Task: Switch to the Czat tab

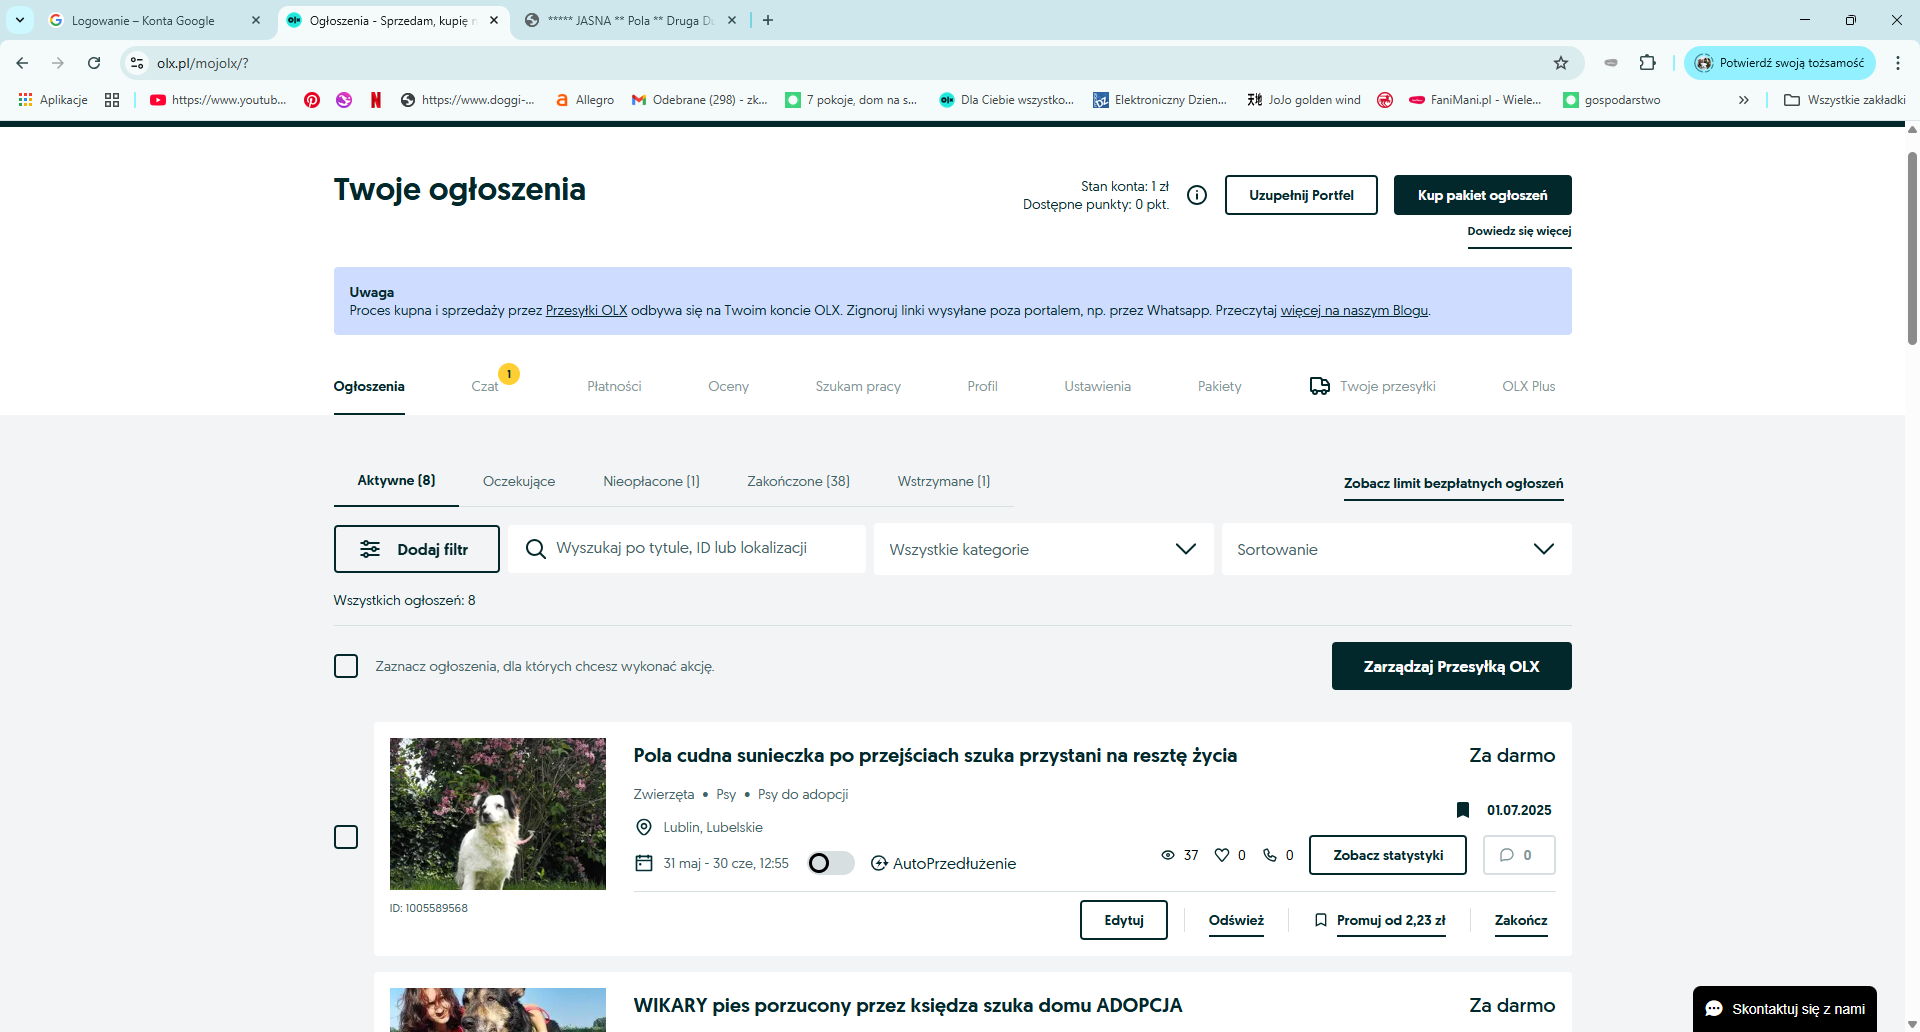Action: coord(485,386)
